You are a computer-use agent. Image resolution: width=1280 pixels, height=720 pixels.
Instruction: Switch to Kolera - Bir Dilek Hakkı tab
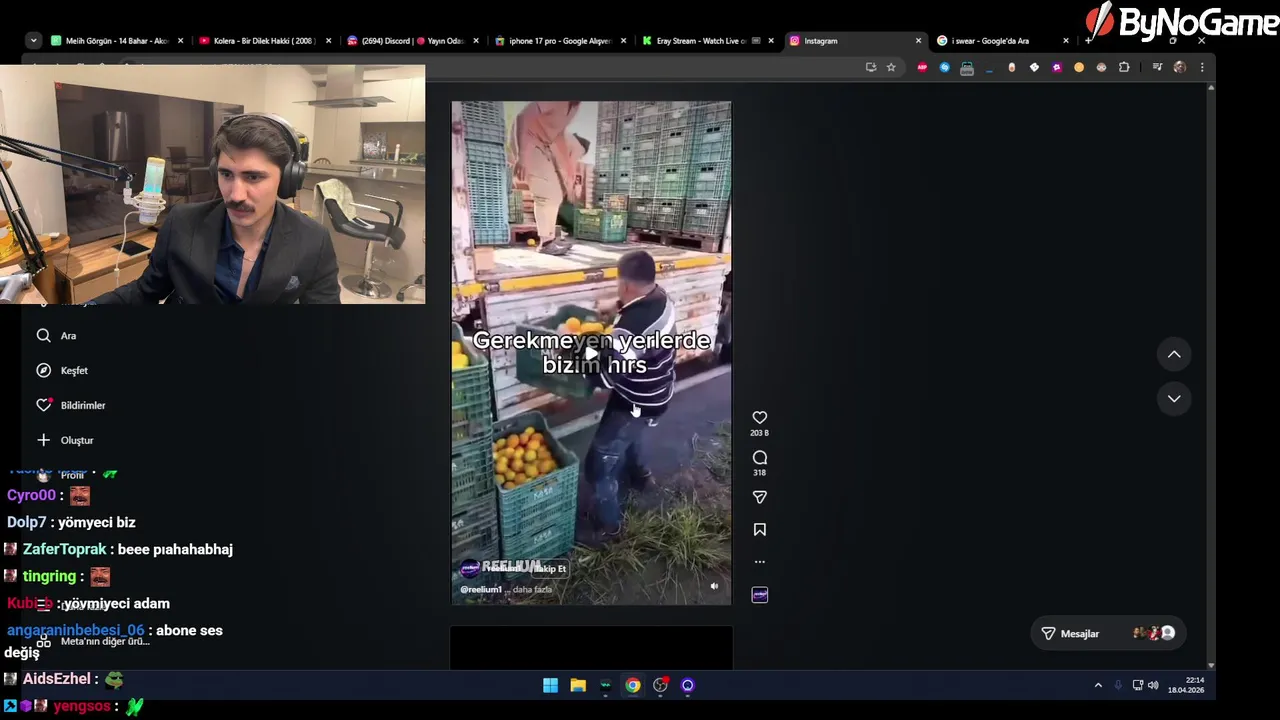pyautogui.click(x=264, y=41)
